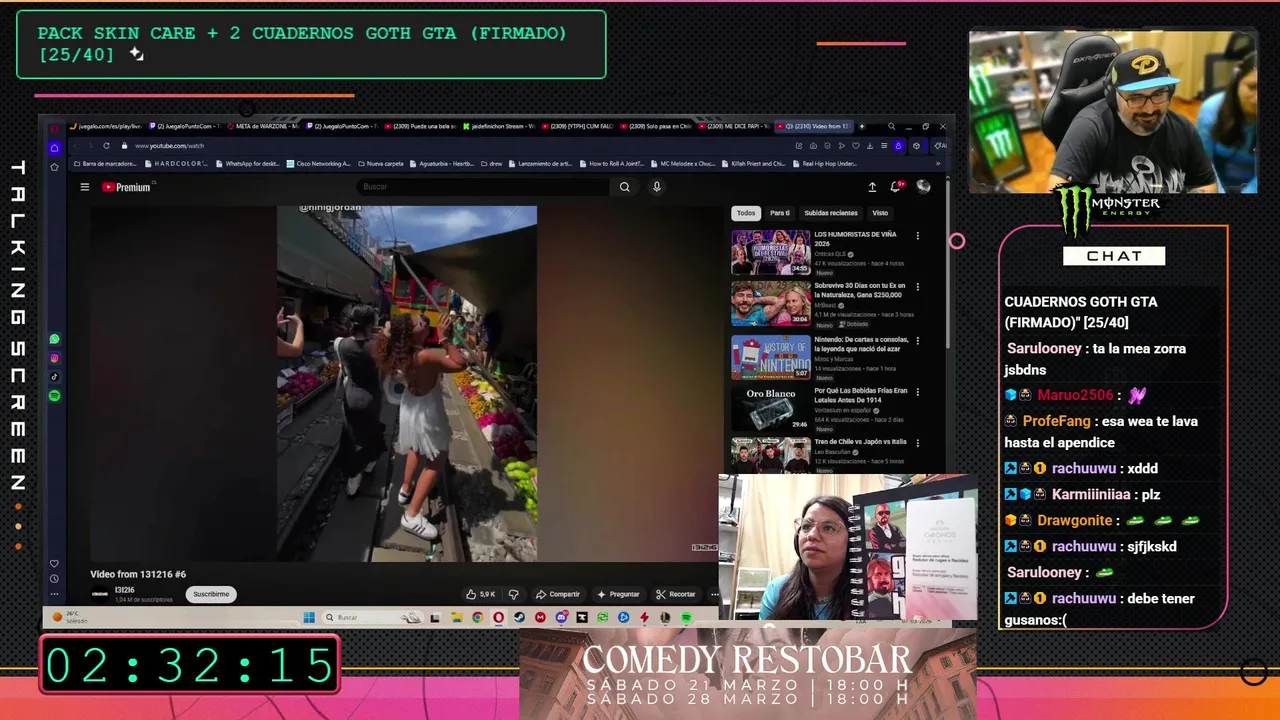Click the Preguntar button
The image size is (1280, 720).
point(617,594)
